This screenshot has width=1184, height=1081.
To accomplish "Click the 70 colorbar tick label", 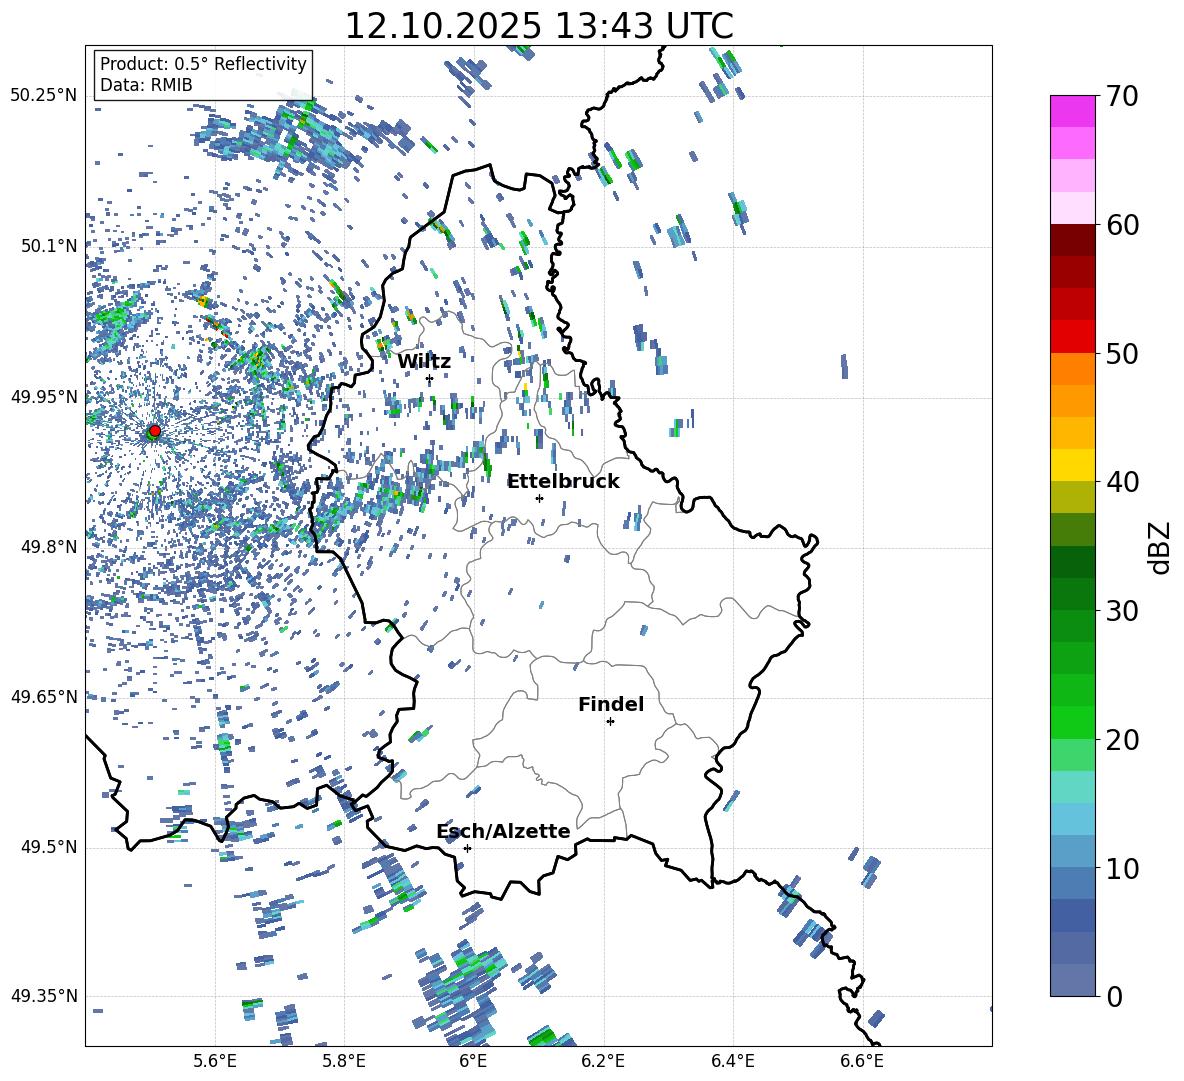I will pos(1122,97).
